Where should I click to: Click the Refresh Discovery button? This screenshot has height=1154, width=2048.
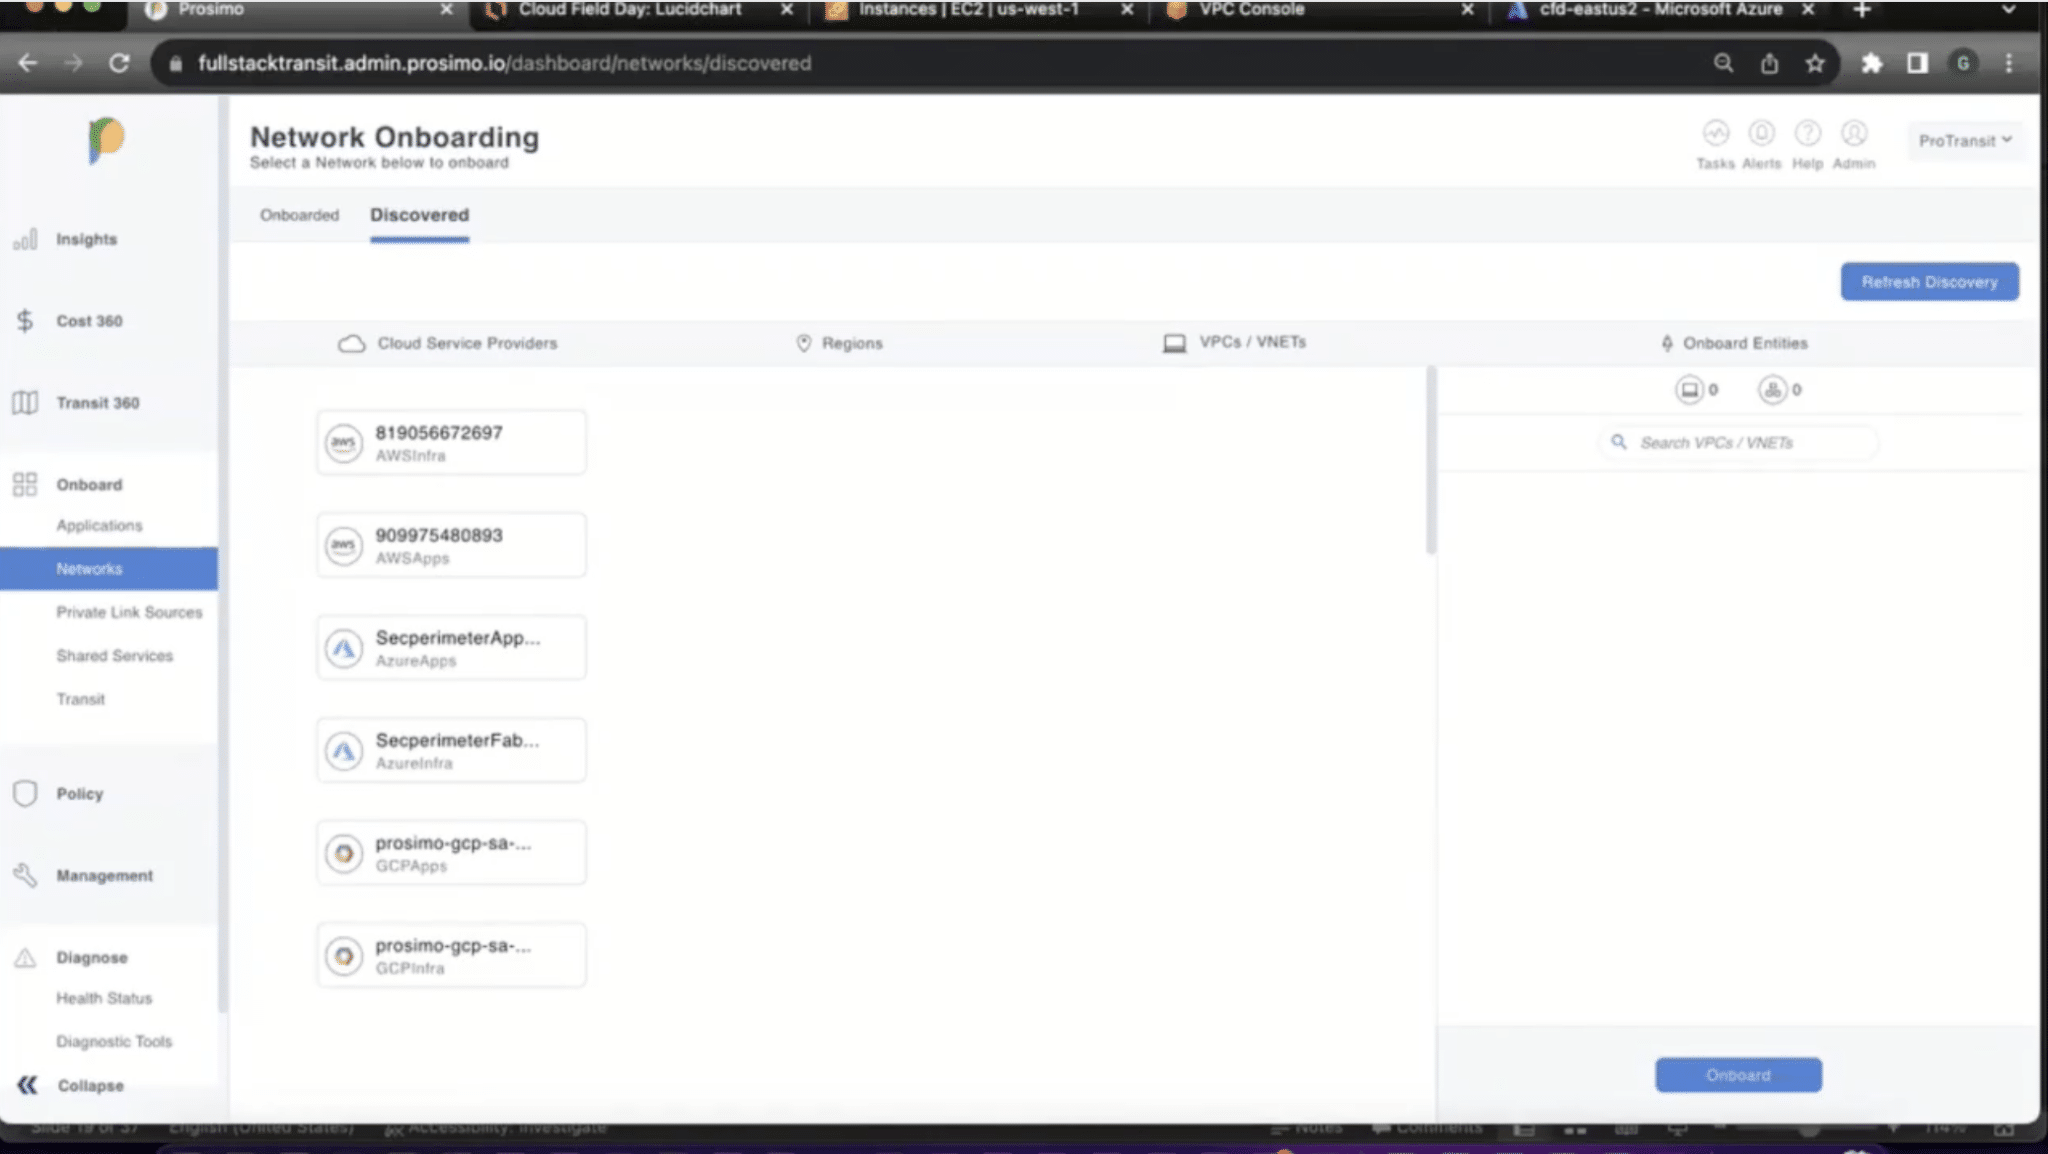coord(1929,282)
